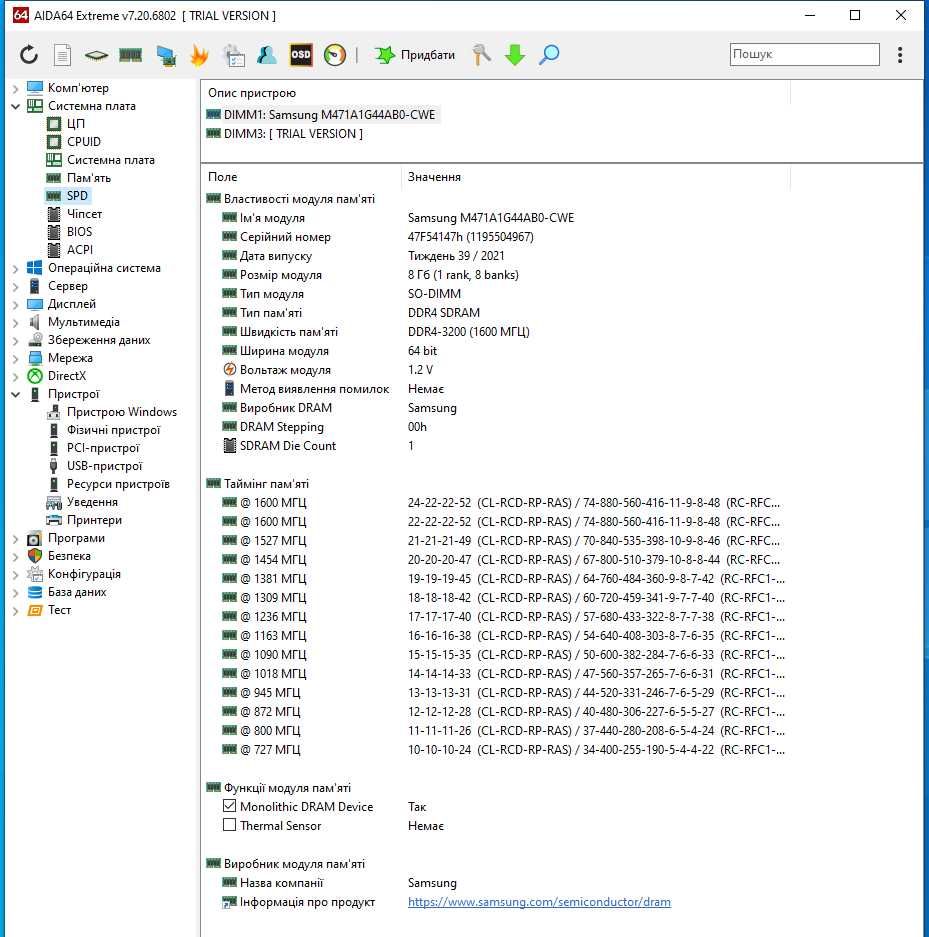Screen dimensions: 929x937
Task: Launch the flame stability test icon
Action: pos(199,55)
